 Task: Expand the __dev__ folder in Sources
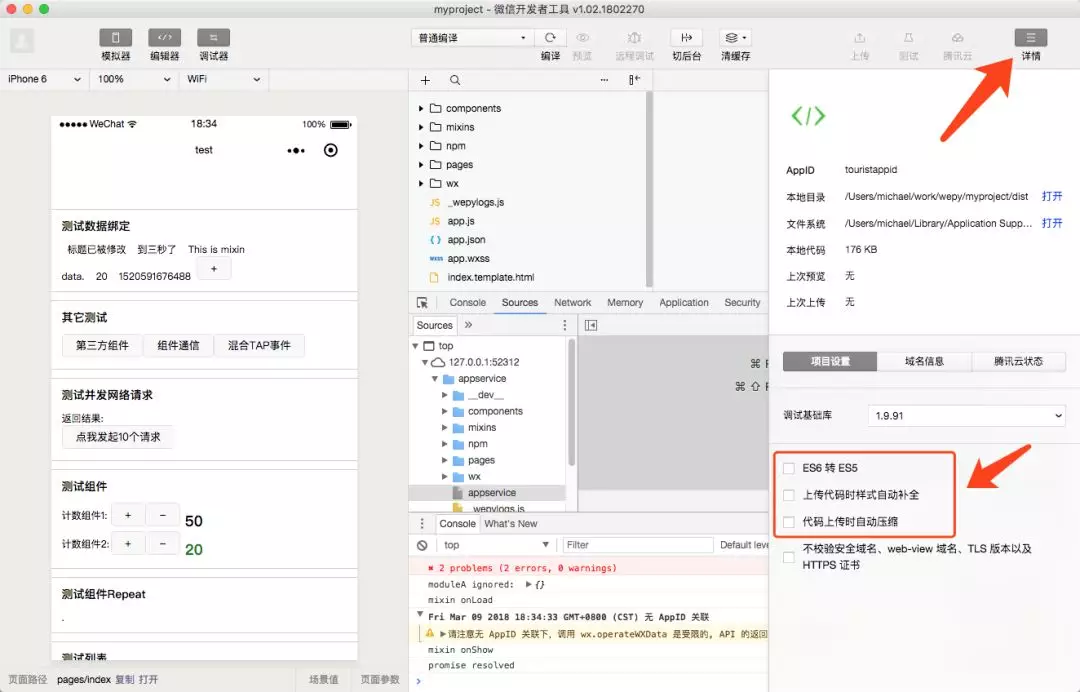click(445, 395)
